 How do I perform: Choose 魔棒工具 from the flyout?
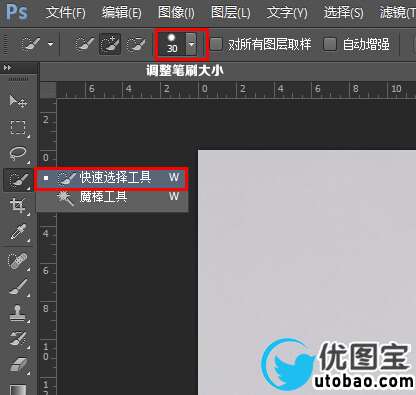coord(112,197)
